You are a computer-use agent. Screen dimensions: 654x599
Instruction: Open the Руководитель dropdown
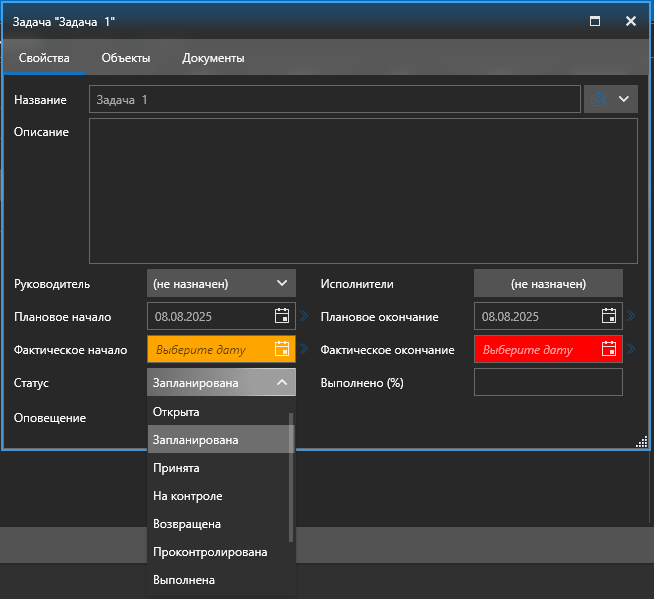click(x=222, y=283)
